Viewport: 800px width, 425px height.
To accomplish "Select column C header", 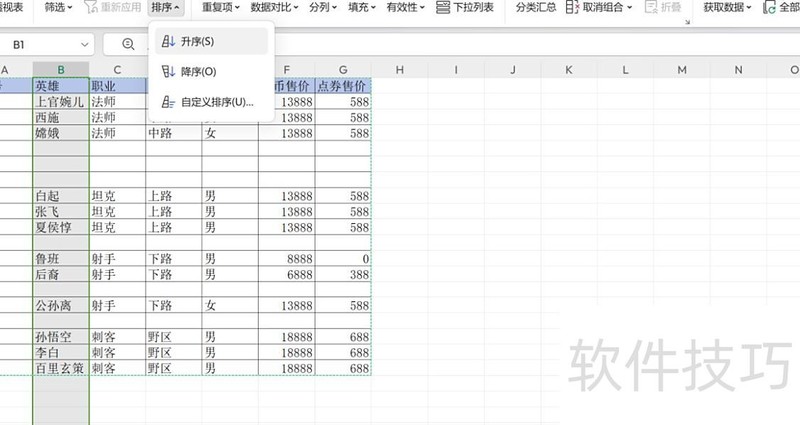I will coord(117,70).
